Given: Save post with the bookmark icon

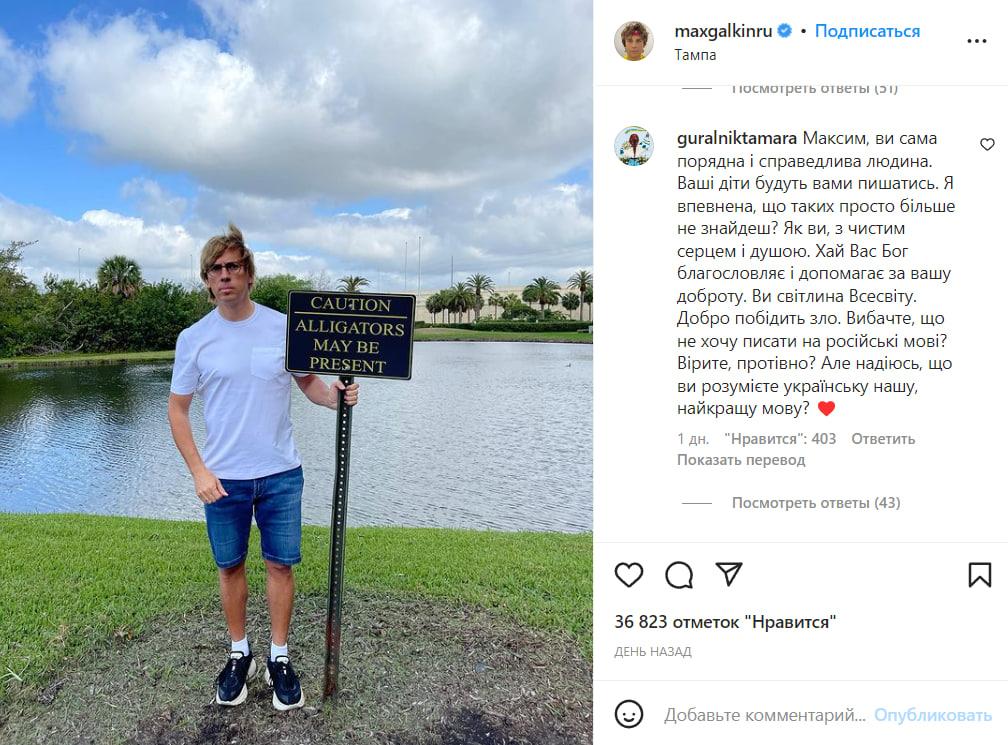Looking at the screenshot, I should (x=980, y=575).
